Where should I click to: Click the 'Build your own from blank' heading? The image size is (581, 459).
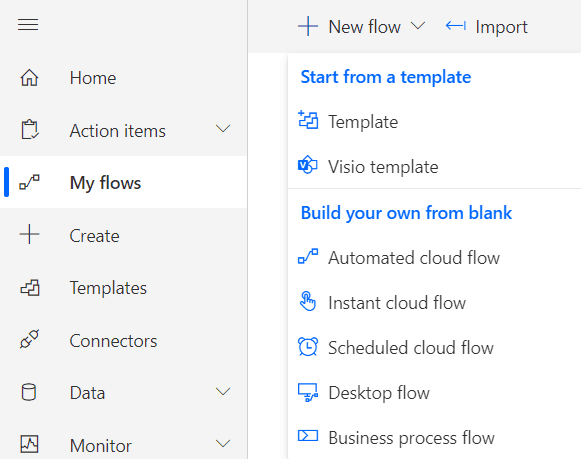(x=406, y=213)
